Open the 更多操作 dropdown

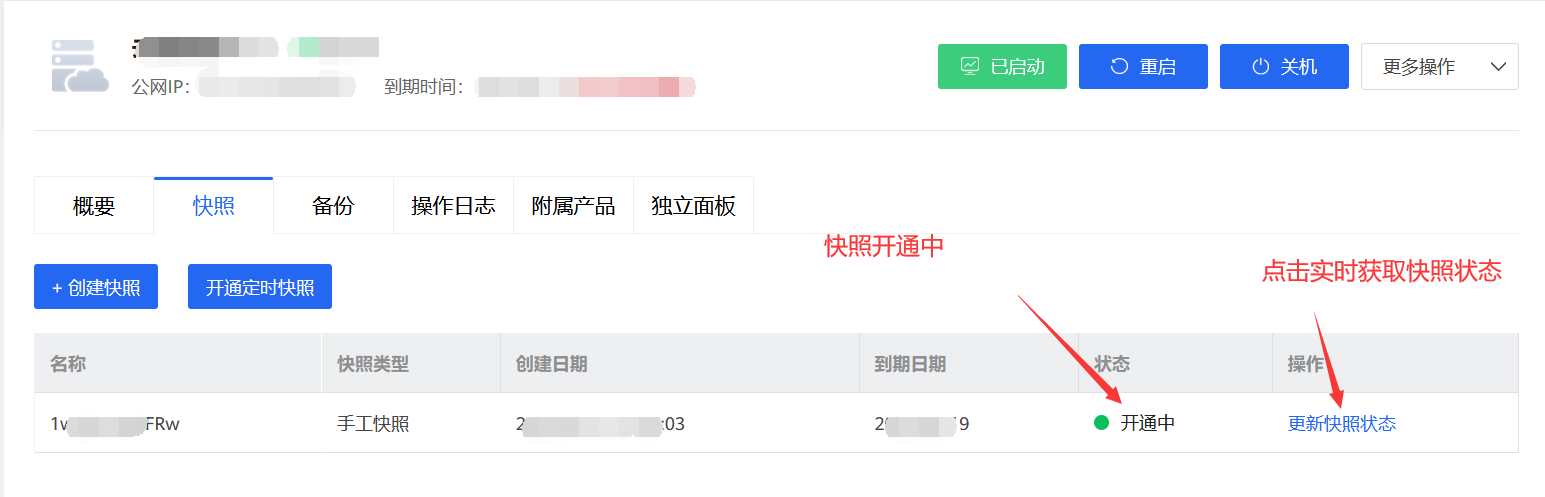[x=1440, y=66]
